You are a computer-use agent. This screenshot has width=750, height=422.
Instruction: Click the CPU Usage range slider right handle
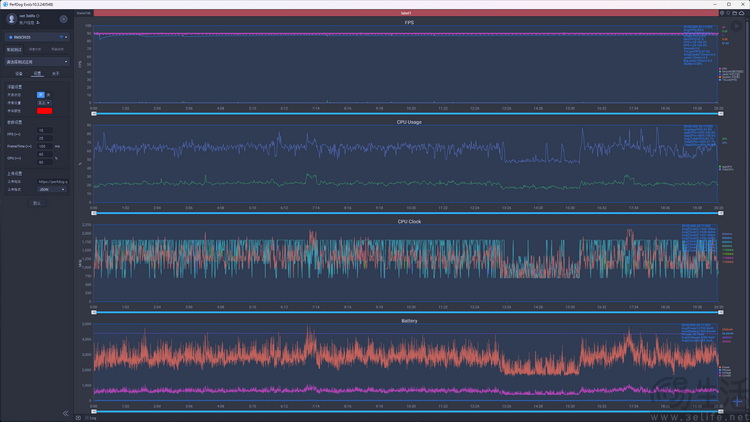[x=721, y=213]
